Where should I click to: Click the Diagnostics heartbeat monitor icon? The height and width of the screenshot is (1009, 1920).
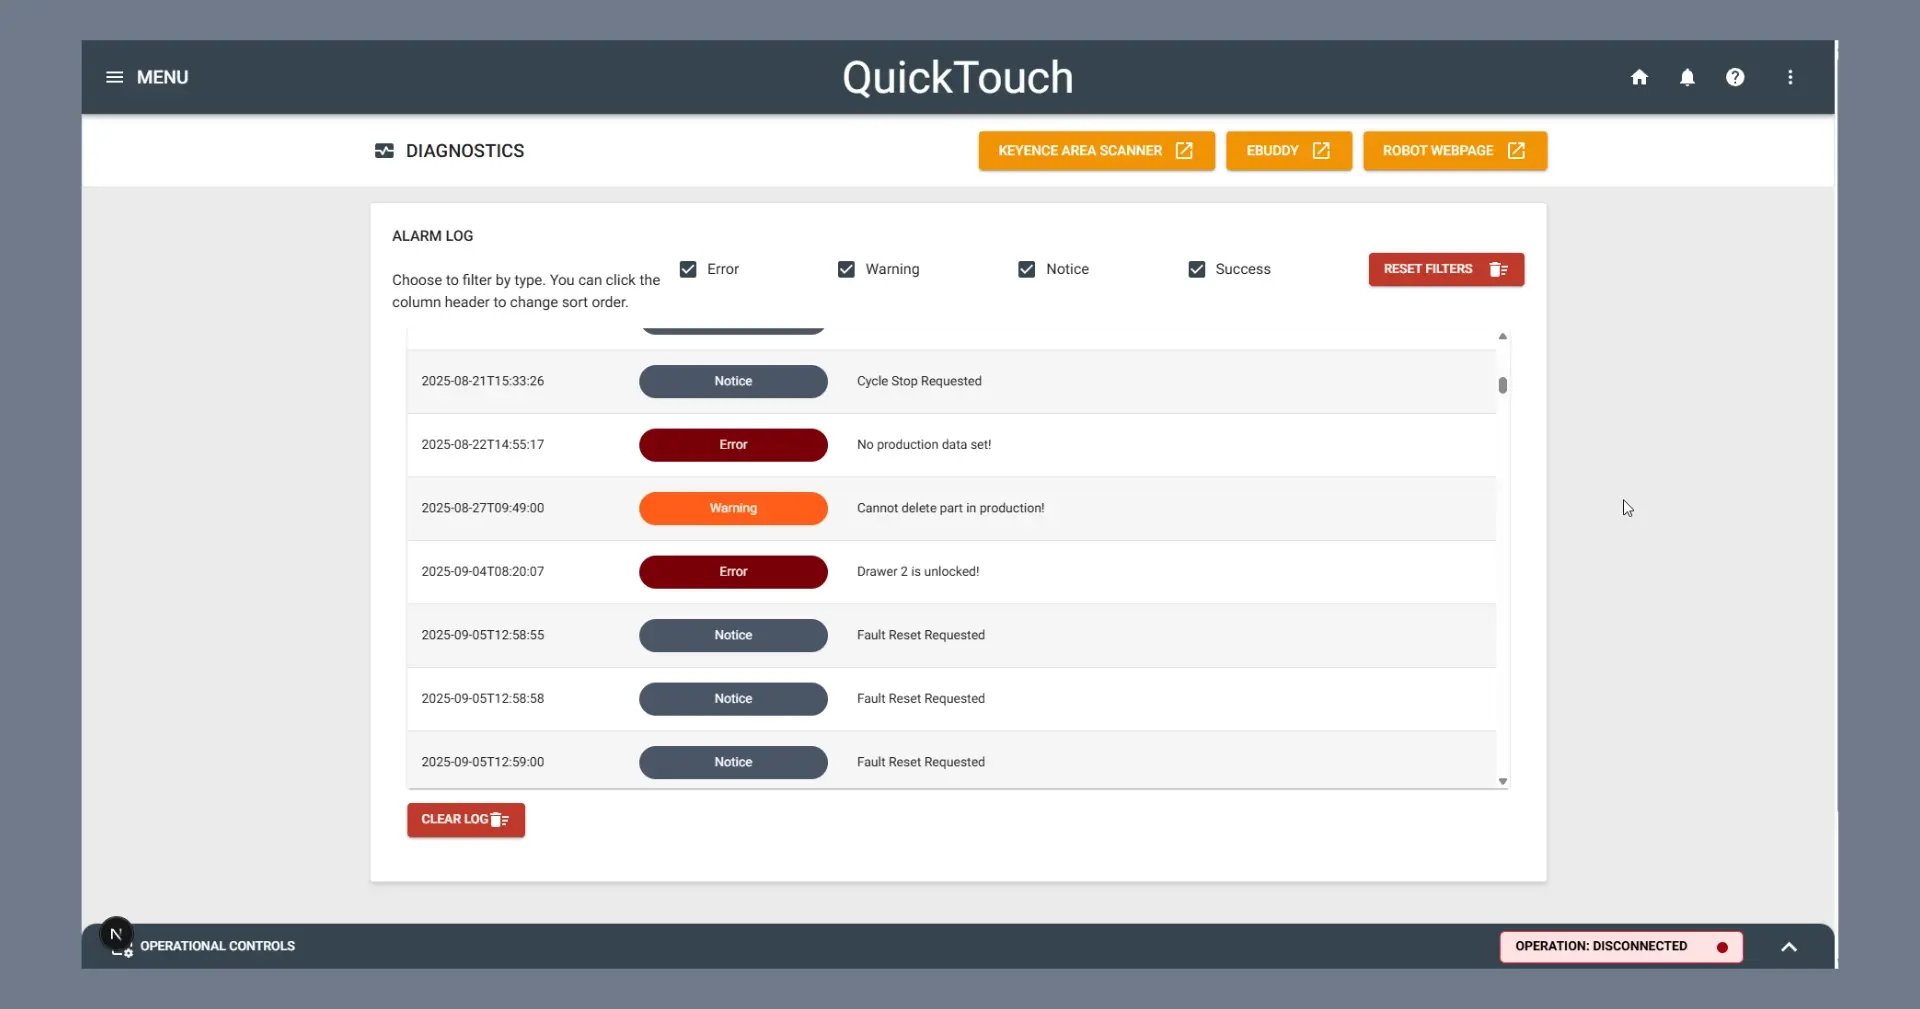coord(384,151)
